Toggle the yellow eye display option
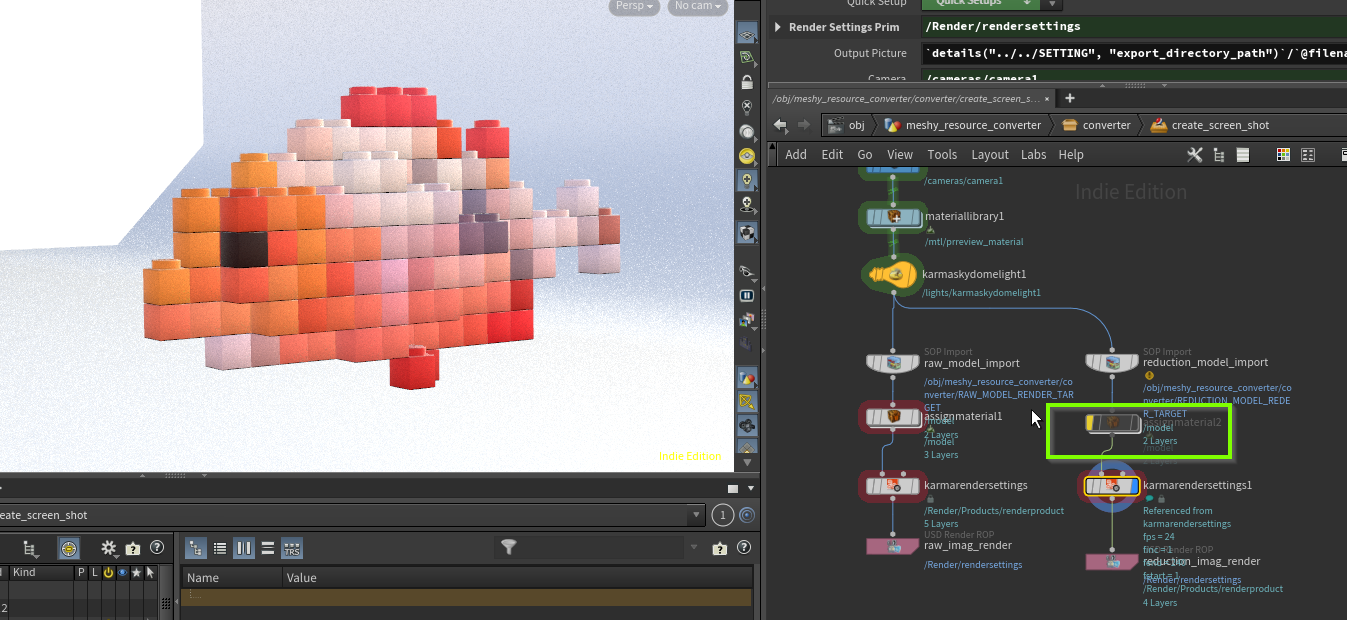 pyautogui.click(x=747, y=156)
